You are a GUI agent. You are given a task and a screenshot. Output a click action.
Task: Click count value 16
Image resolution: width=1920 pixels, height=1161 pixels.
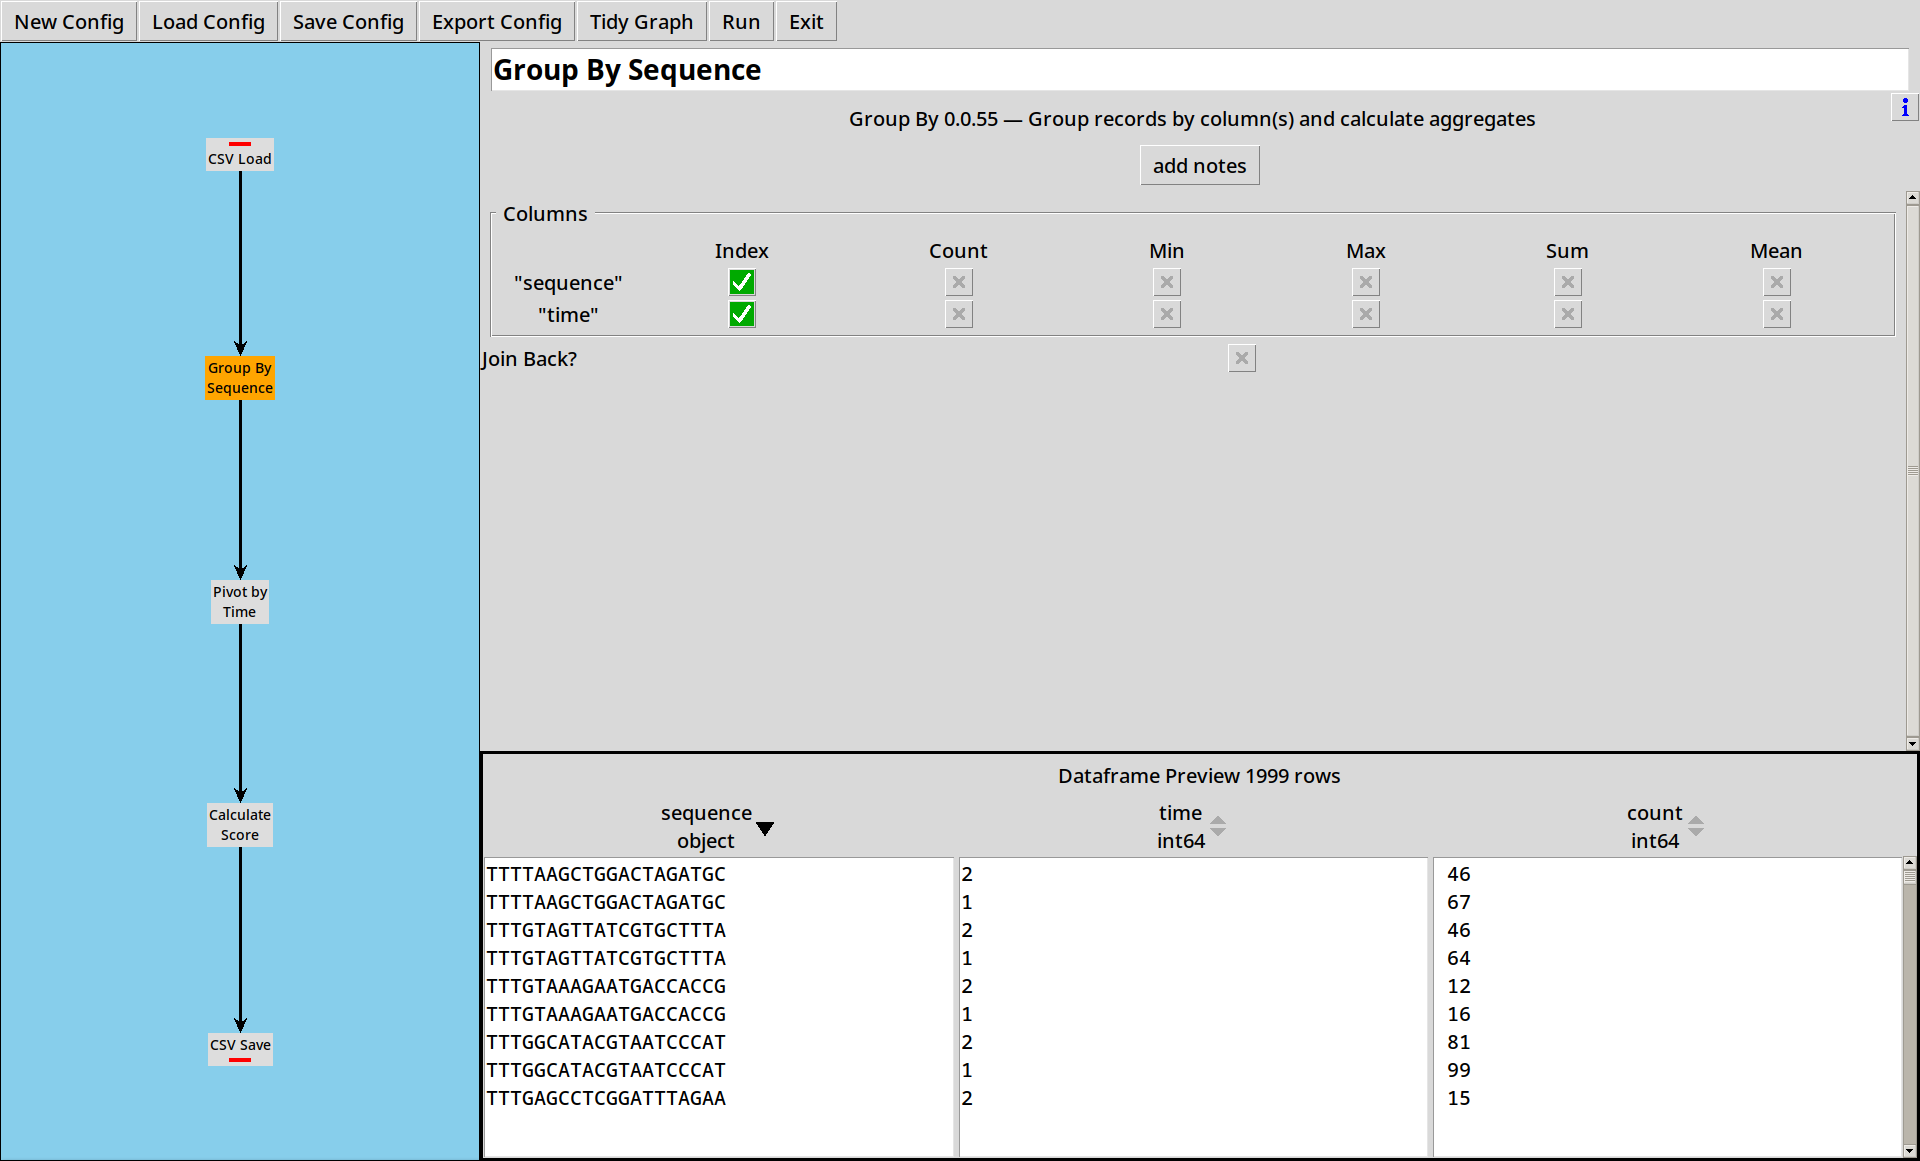point(1458,1014)
